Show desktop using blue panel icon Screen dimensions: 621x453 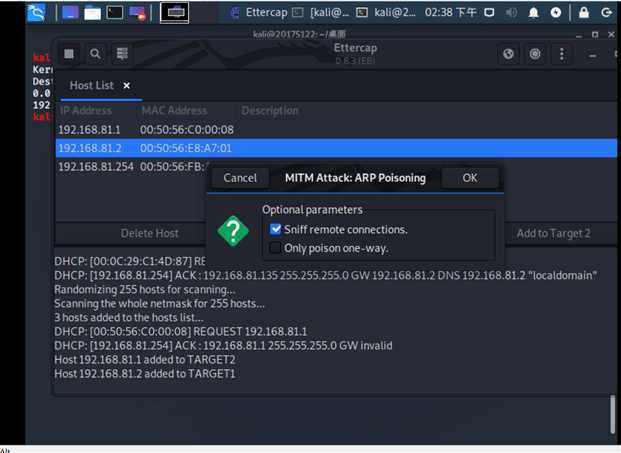click(70, 13)
